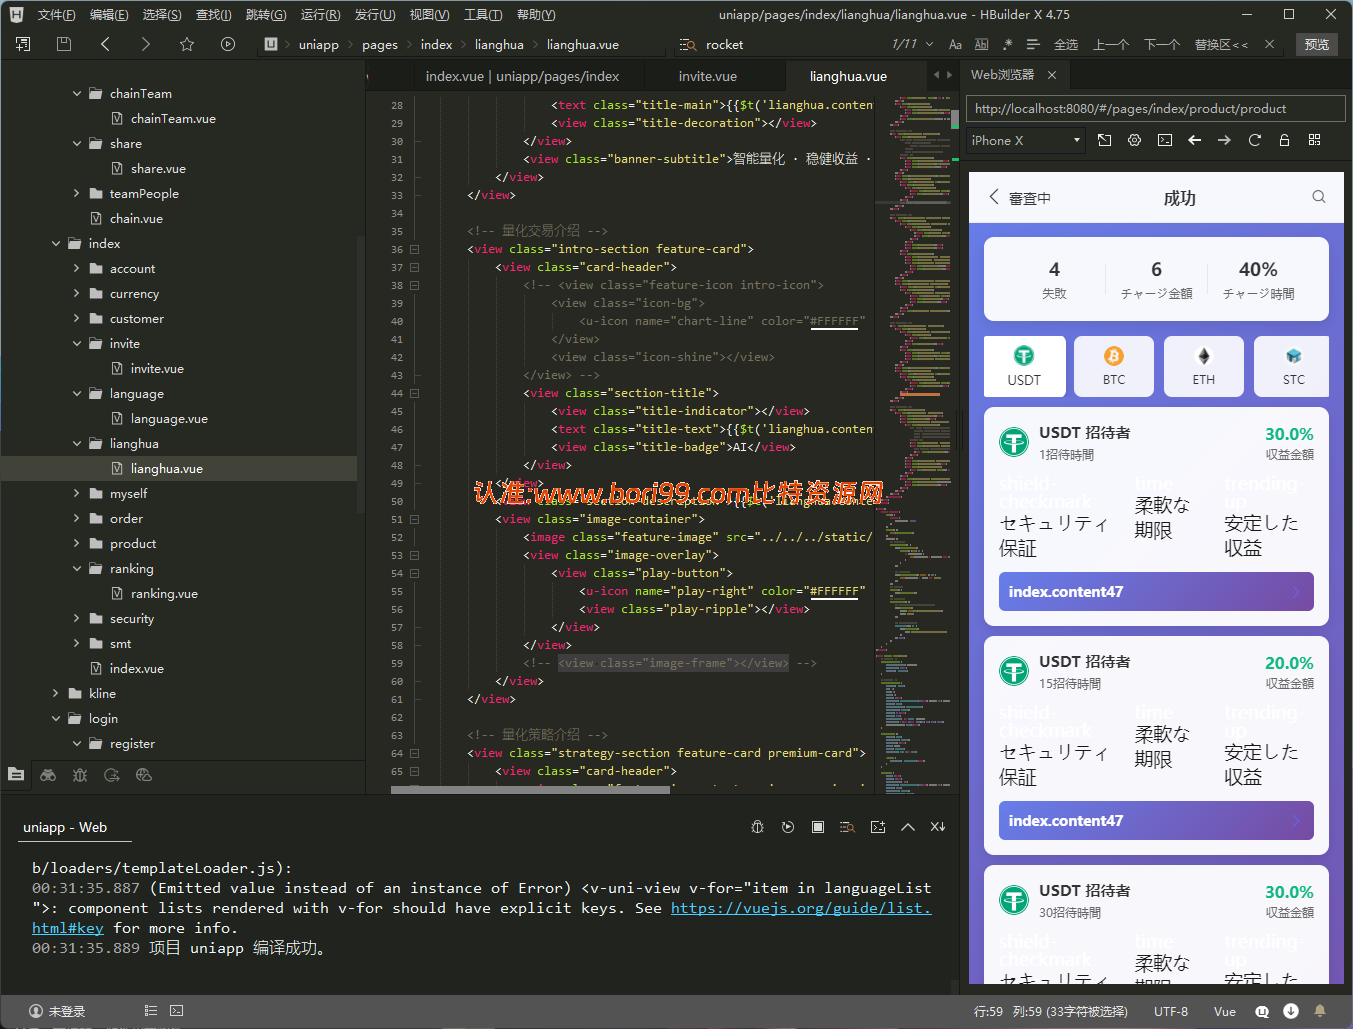Click the #FFFFFF color value on line 40
Viewport: 1353px width, 1029px height.
[x=834, y=321]
